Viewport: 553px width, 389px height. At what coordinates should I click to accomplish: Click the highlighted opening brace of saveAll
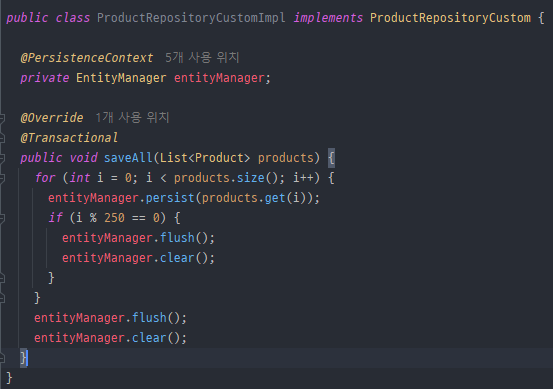tap(331, 158)
